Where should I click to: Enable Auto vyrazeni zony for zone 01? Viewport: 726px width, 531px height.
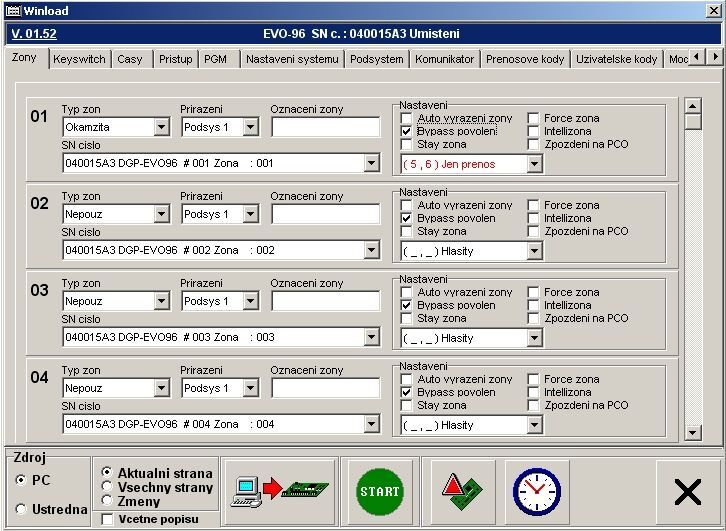point(406,118)
